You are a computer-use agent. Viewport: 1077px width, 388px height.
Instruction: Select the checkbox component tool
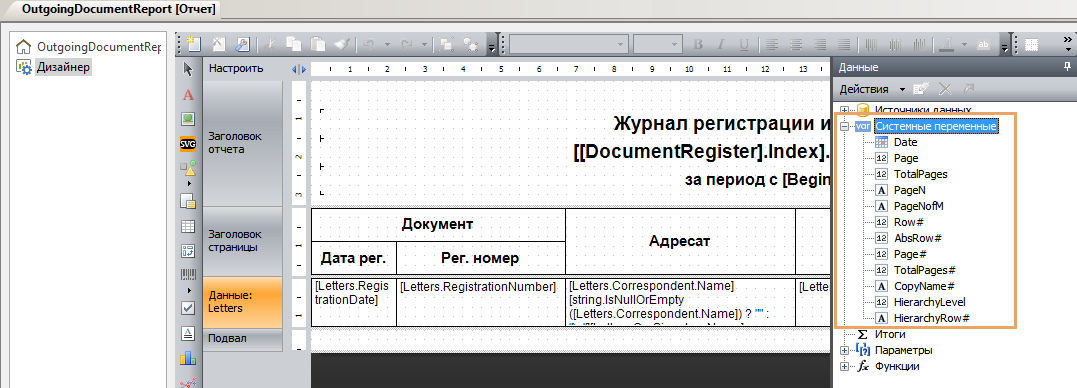tap(188, 308)
